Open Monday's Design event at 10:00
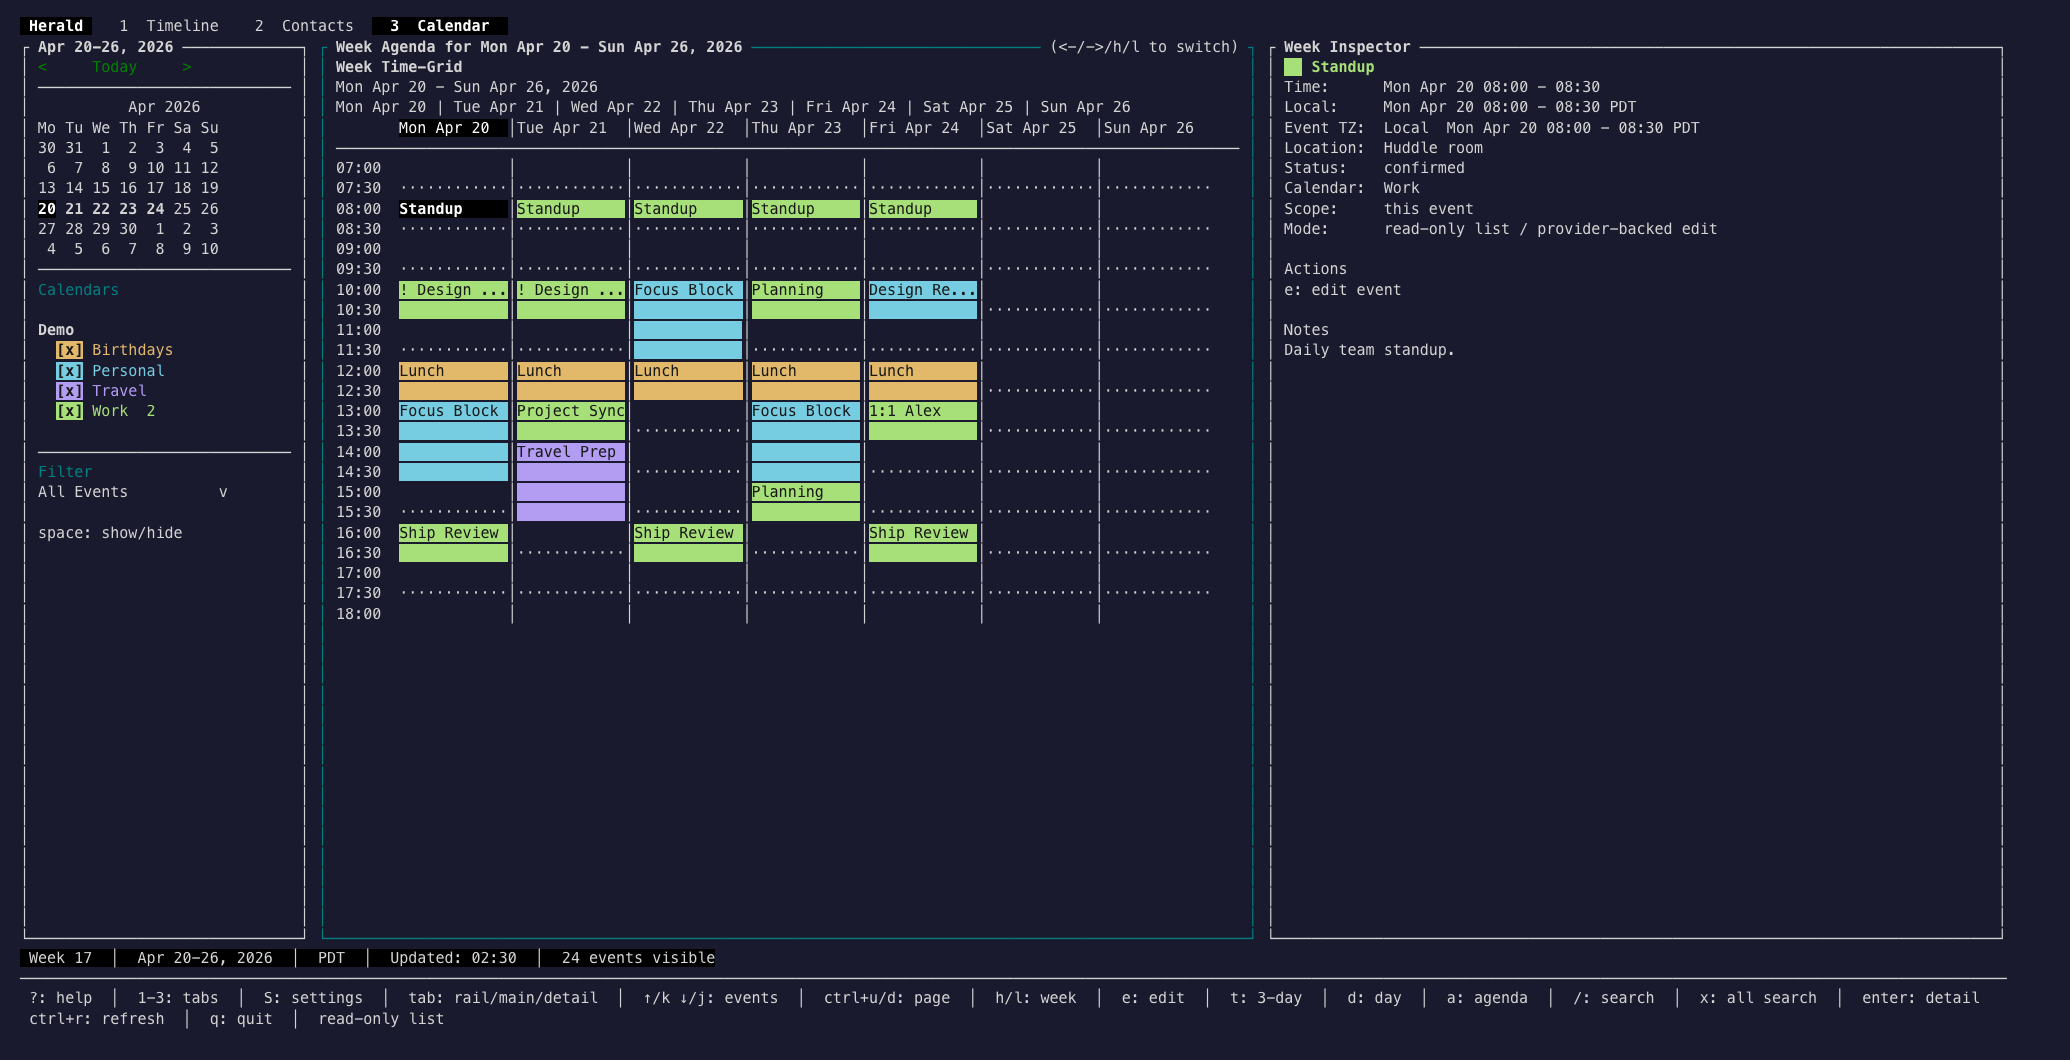This screenshot has width=2070, height=1060. tap(453, 300)
